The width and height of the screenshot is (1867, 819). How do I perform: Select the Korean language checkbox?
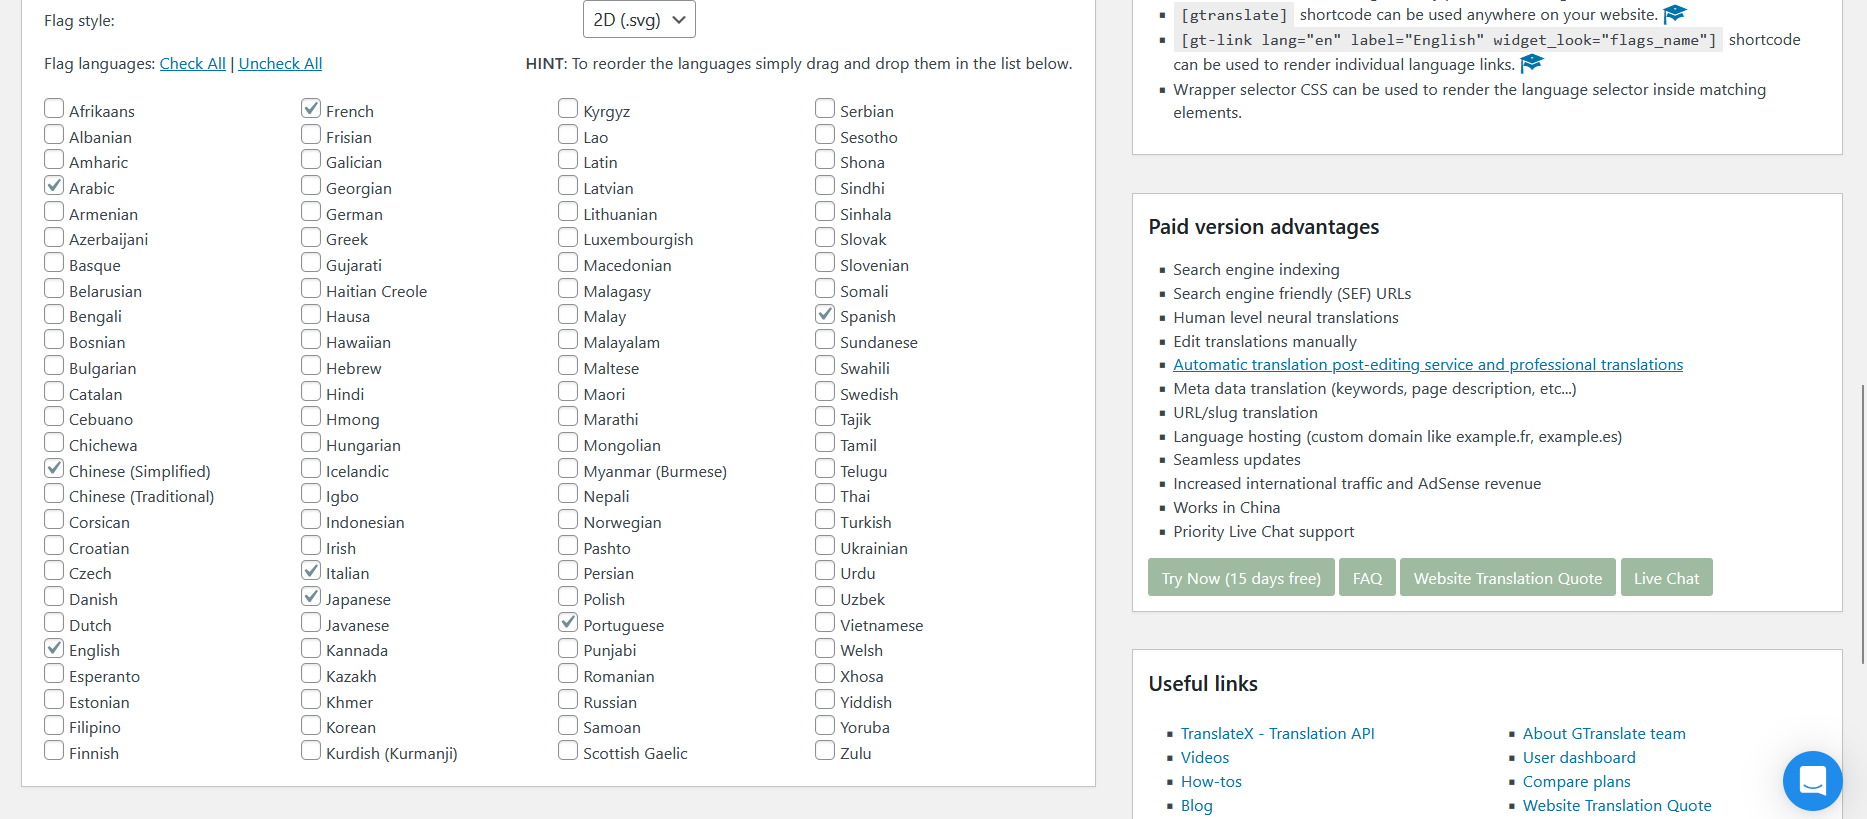[x=311, y=726]
